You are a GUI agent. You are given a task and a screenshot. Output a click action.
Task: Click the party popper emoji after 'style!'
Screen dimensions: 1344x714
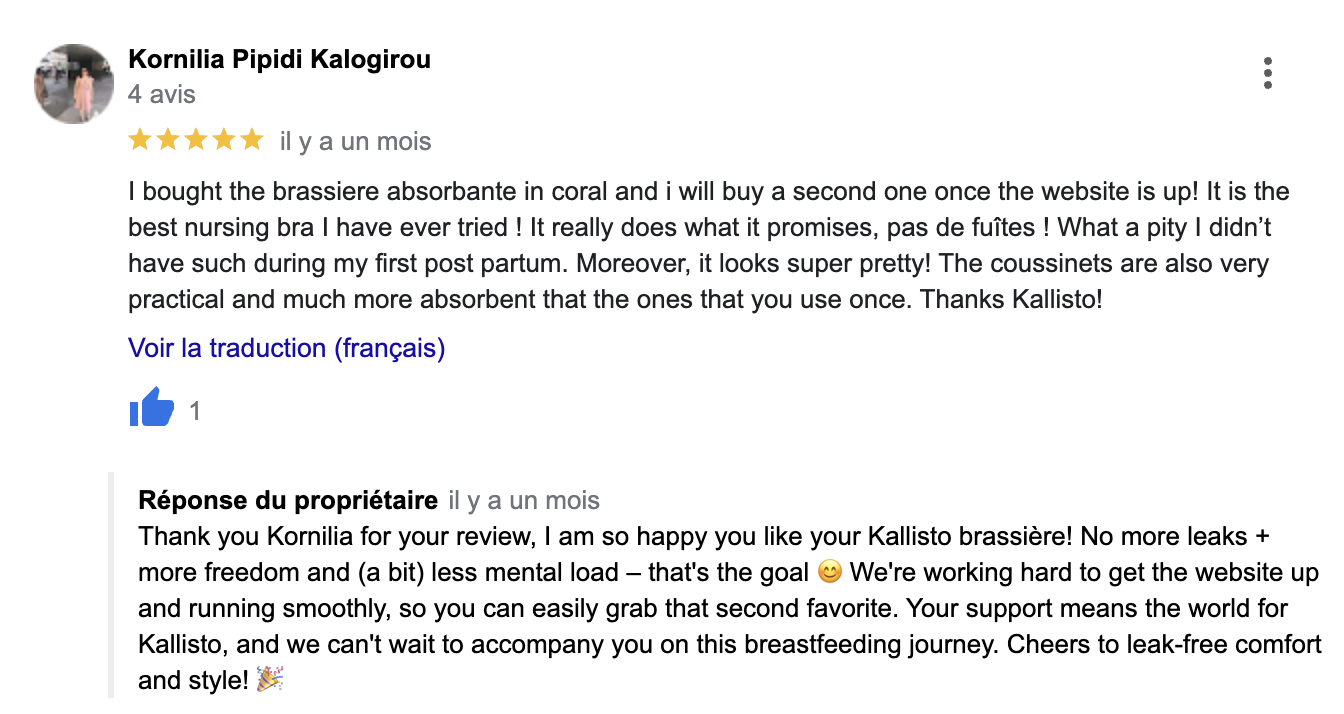click(x=270, y=681)
